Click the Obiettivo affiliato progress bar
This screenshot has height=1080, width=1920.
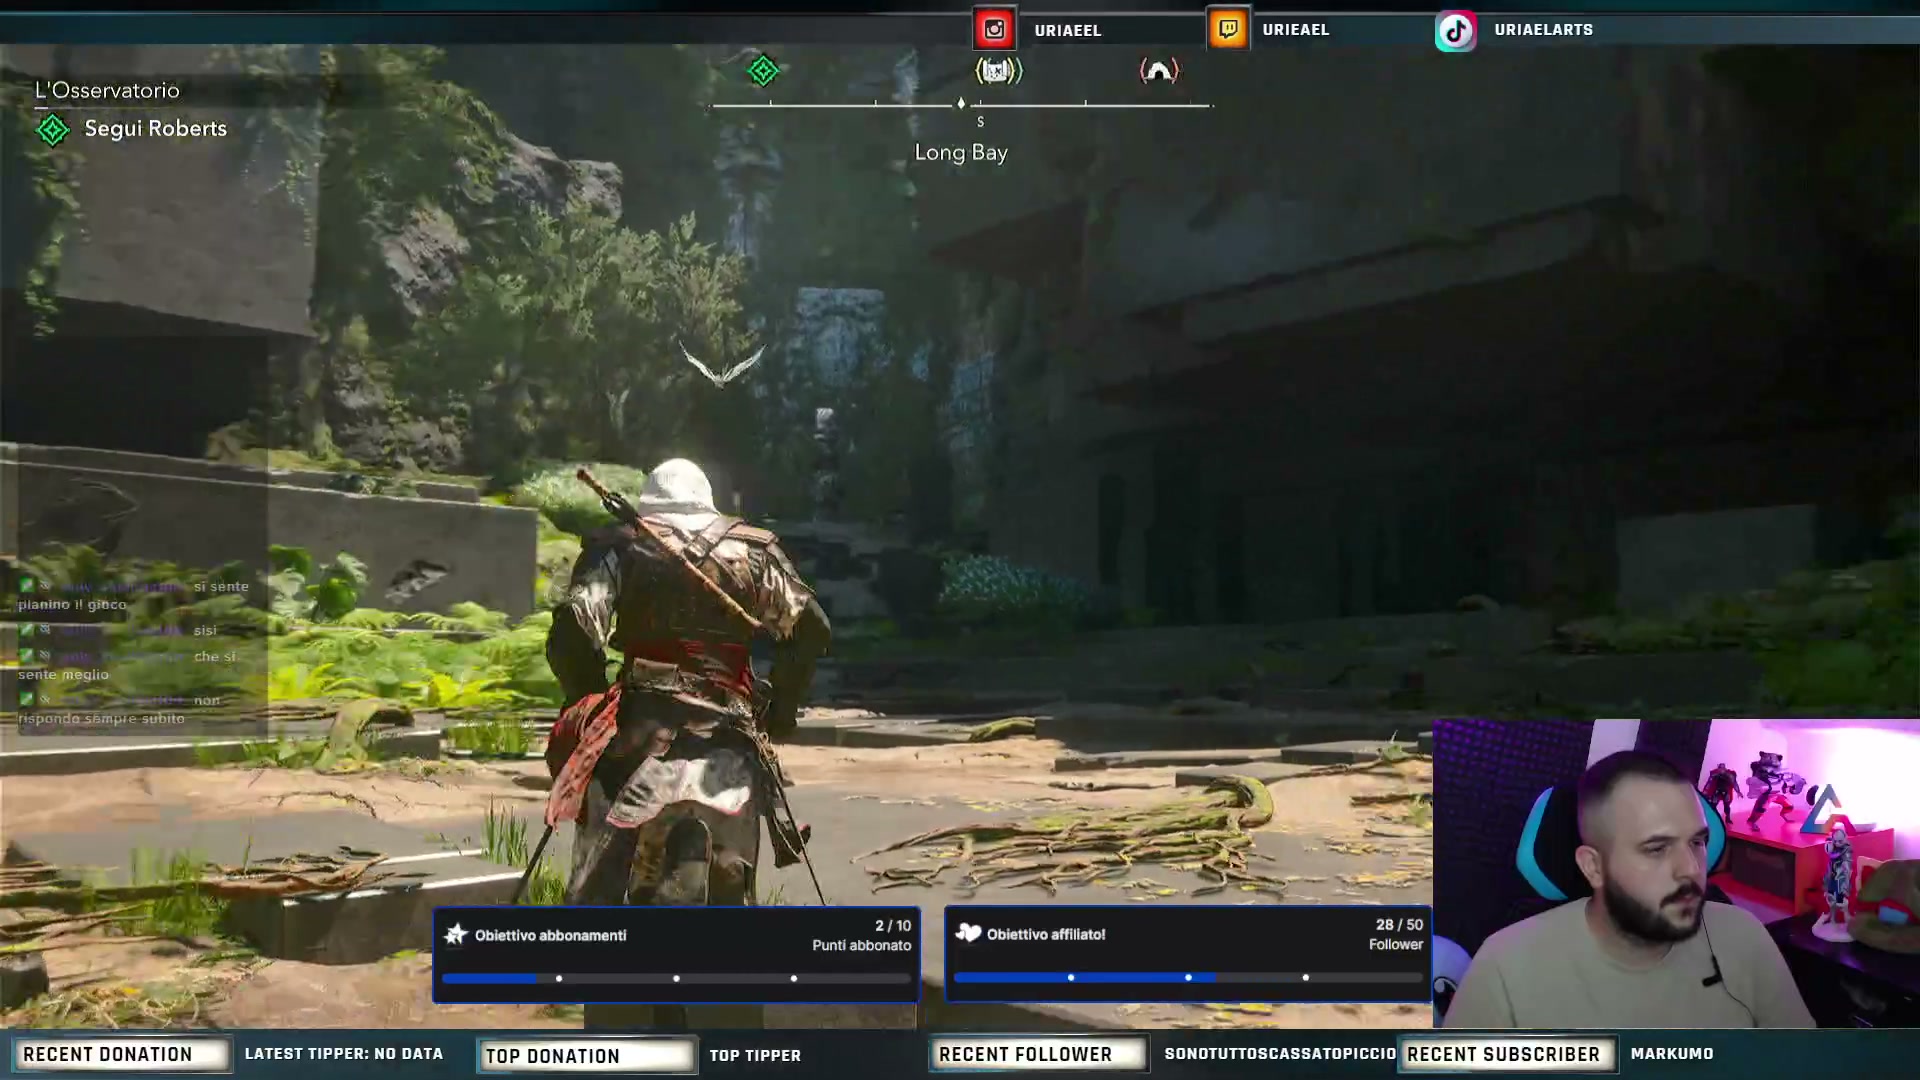click(1188, 977)
